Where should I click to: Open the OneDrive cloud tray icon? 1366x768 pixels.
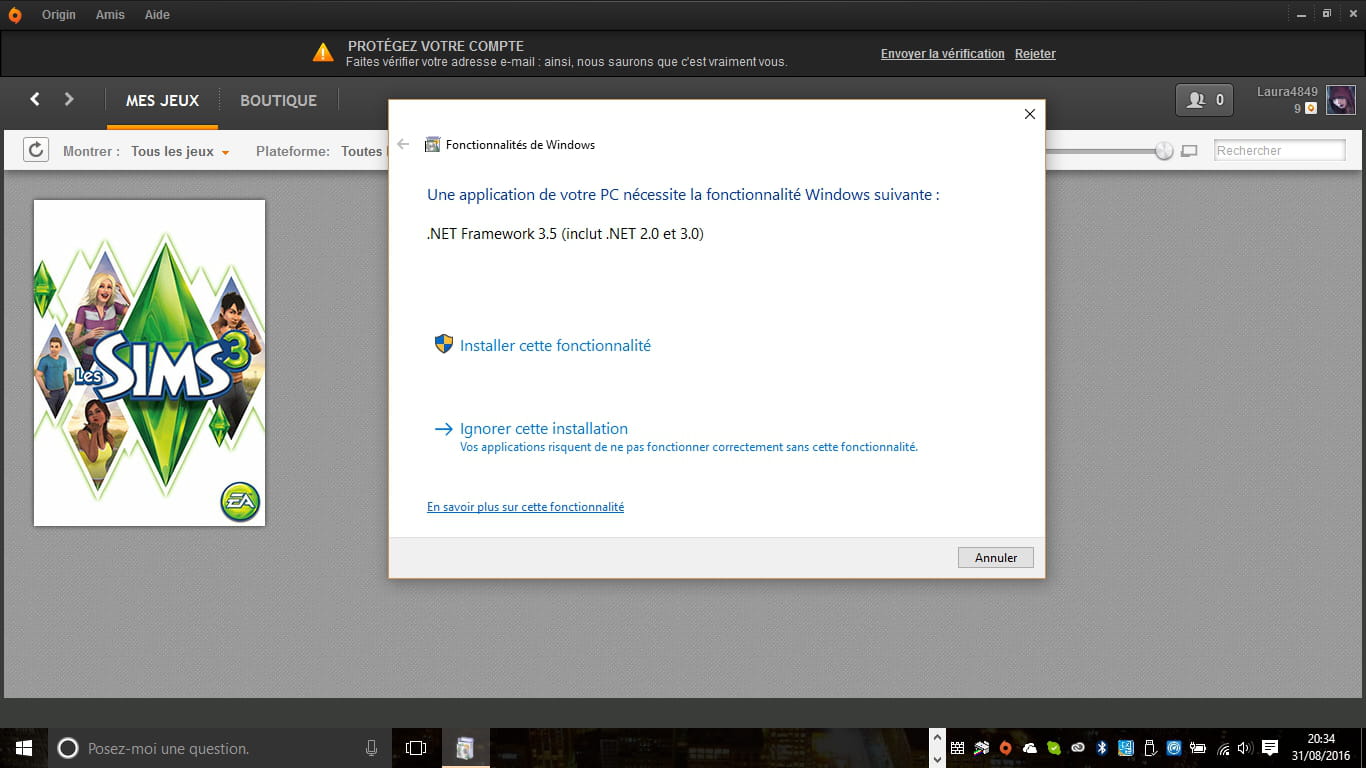[1029, 748]
